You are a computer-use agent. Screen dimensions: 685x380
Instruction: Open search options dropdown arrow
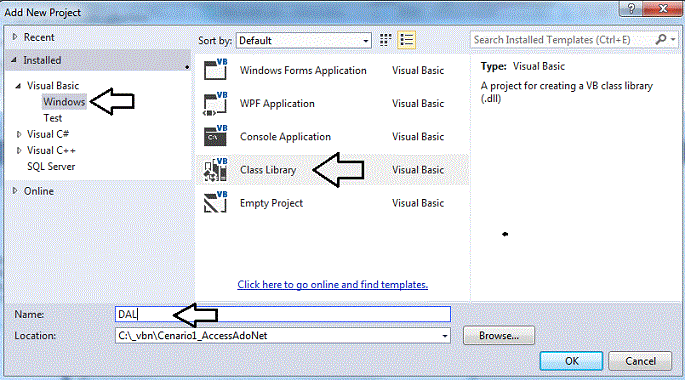[x=673, y=39]
